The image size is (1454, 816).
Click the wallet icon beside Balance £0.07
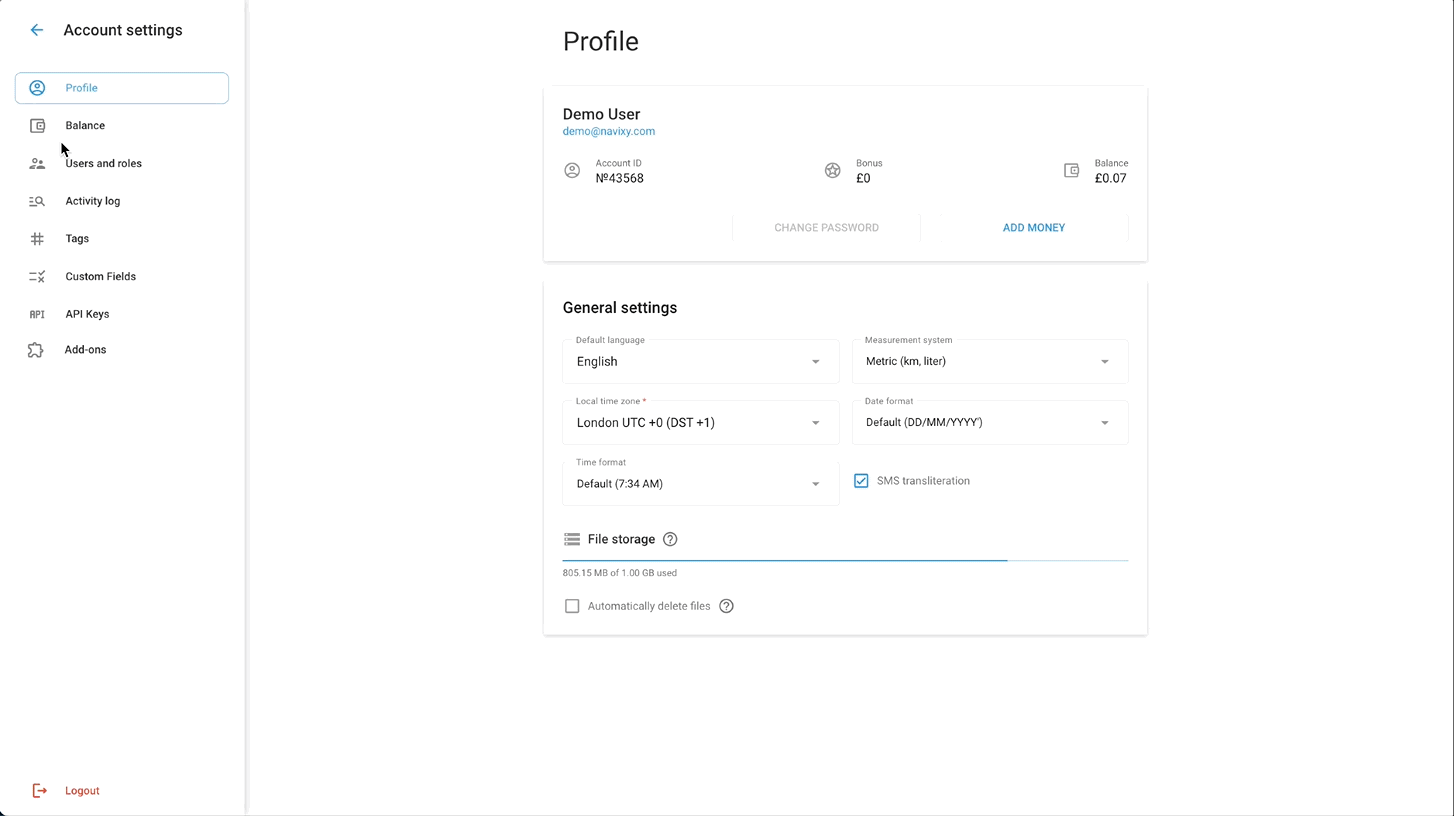pos(1071,171)
